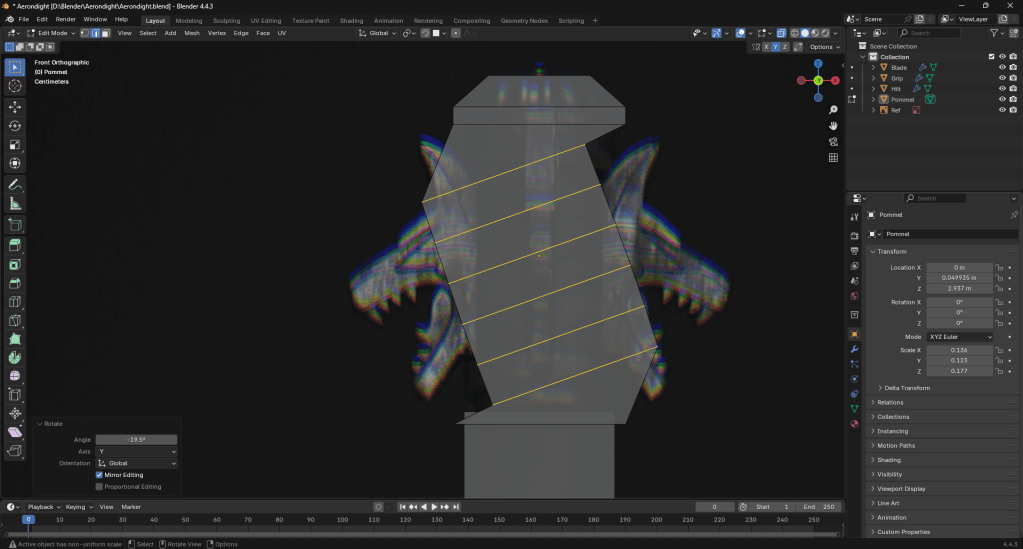Switch to face select mode
Image resolution: width=1023 pixels, height=549 pixels.
[106, 33]
